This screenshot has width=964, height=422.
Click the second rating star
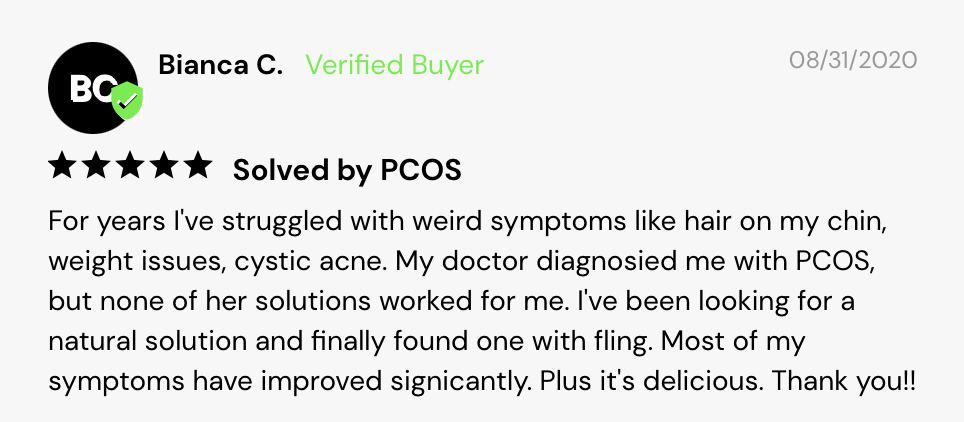96,167
